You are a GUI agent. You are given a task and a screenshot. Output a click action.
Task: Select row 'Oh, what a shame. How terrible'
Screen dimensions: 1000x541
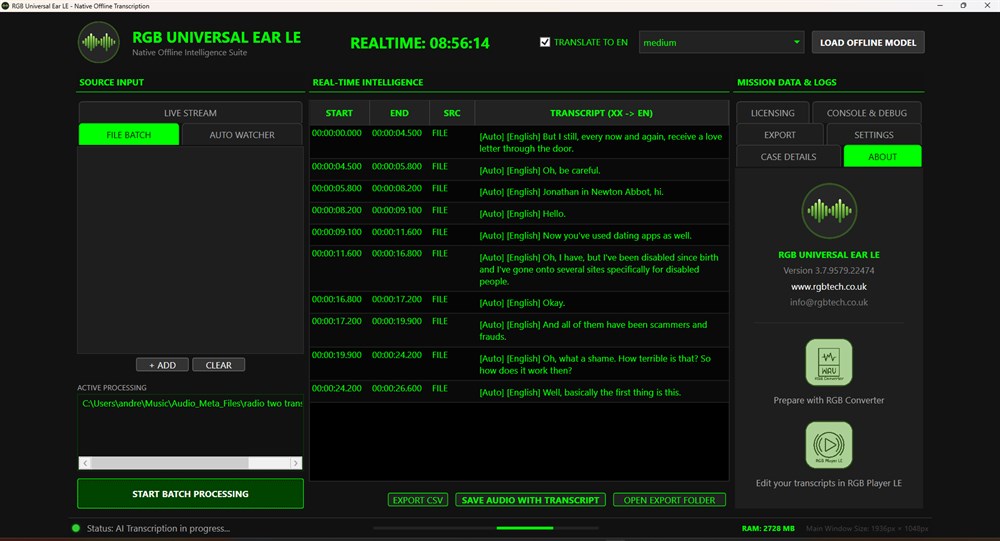[x=519, y=364]
